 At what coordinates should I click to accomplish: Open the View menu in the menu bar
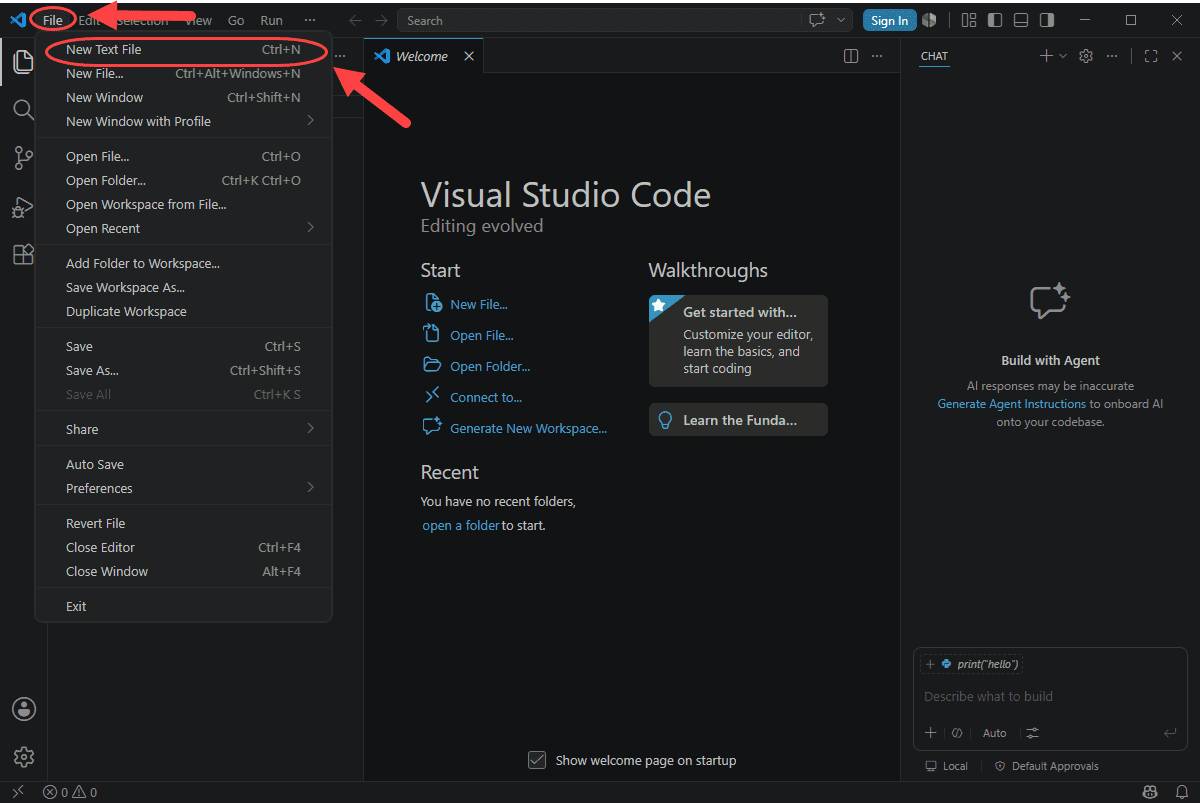(x=198, y=20)
